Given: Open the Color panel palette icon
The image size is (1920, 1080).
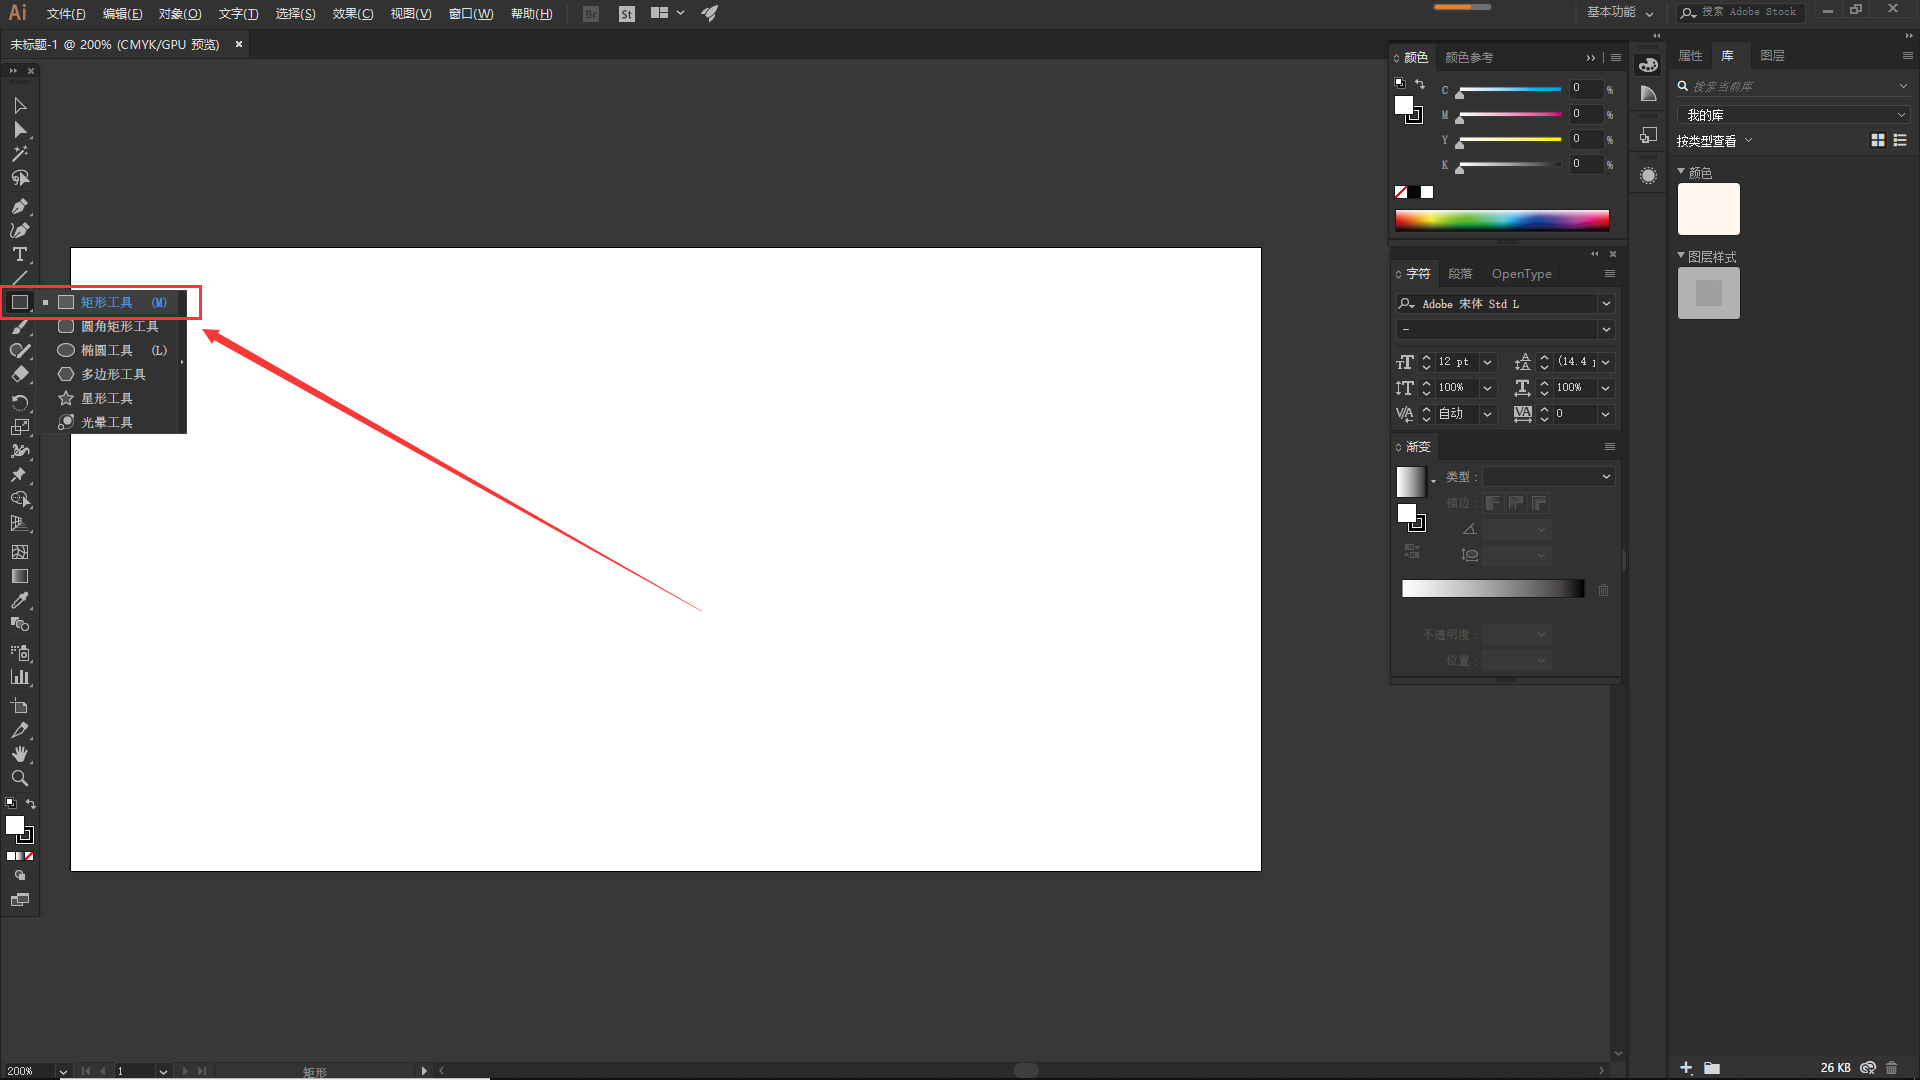Looking at the screenshot, I should [x=1648, y=65].
